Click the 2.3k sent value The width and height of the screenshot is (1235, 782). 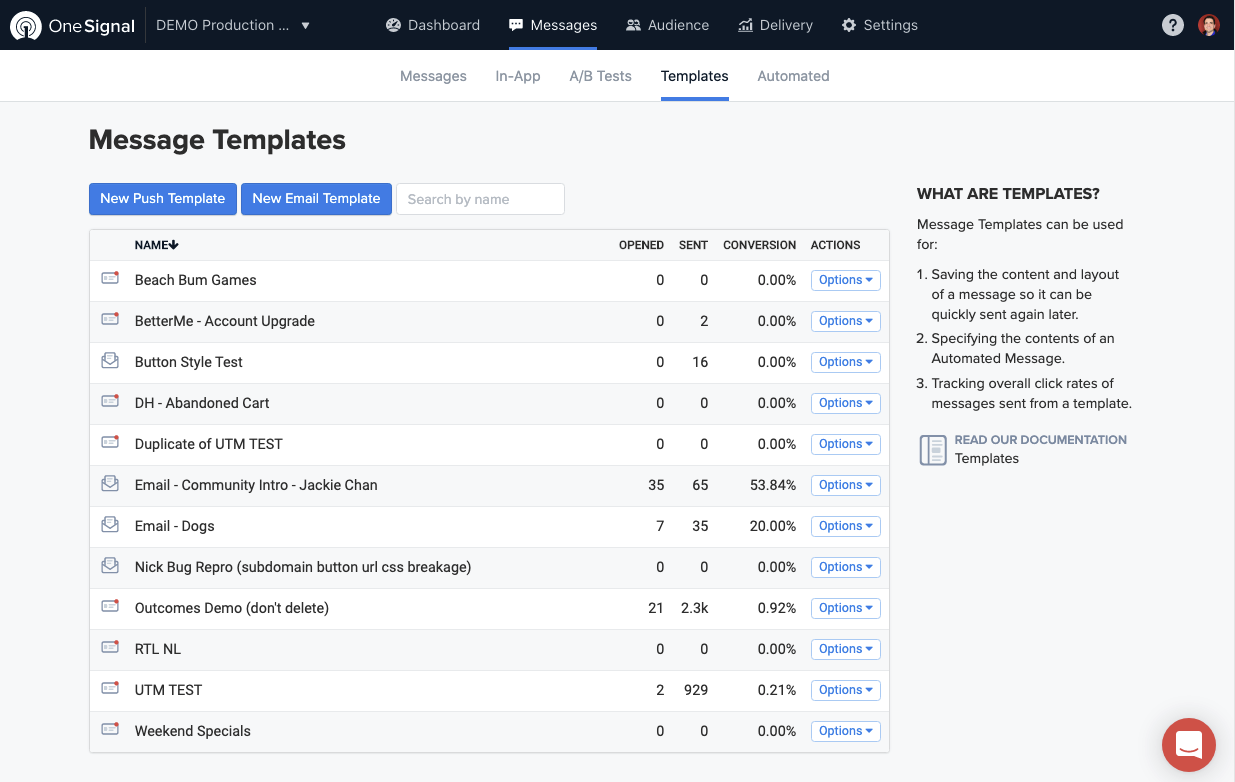click(x=693, y=608)
